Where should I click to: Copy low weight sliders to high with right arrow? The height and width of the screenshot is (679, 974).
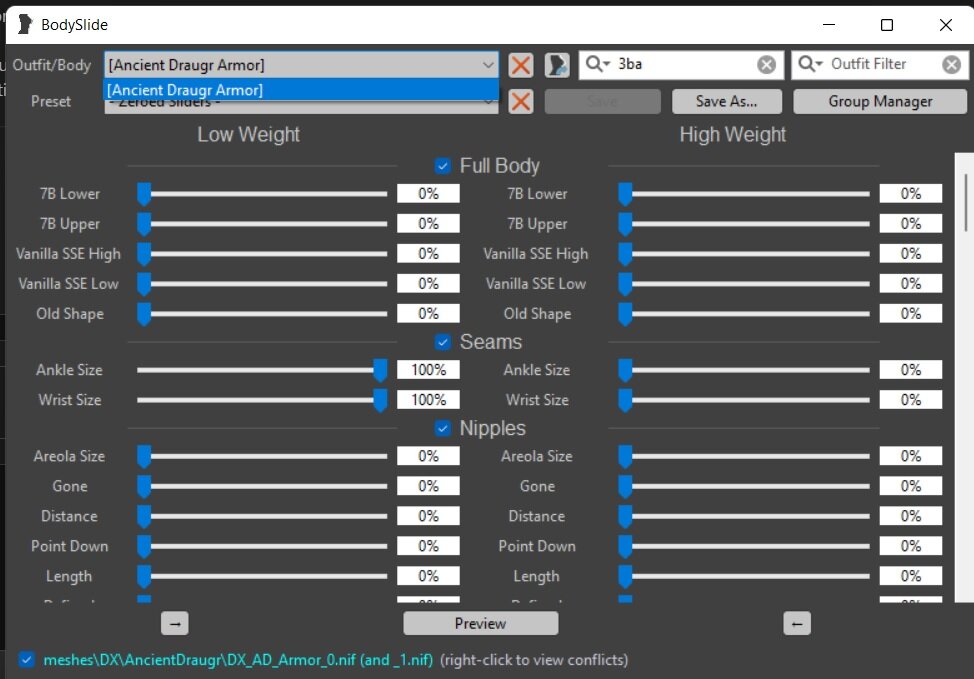(175, 623)
